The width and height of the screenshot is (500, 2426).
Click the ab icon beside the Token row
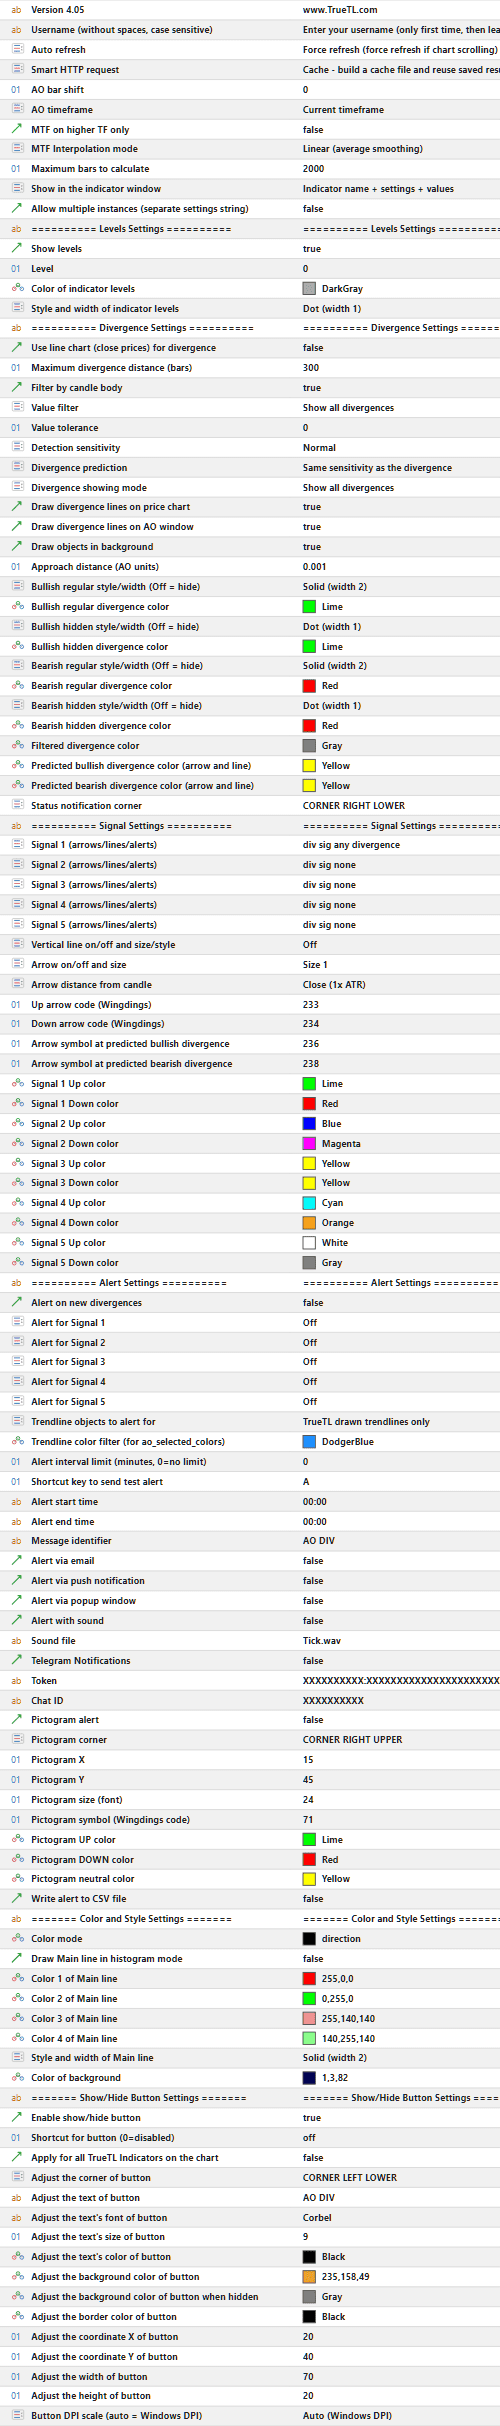(x=16, y=1681)
